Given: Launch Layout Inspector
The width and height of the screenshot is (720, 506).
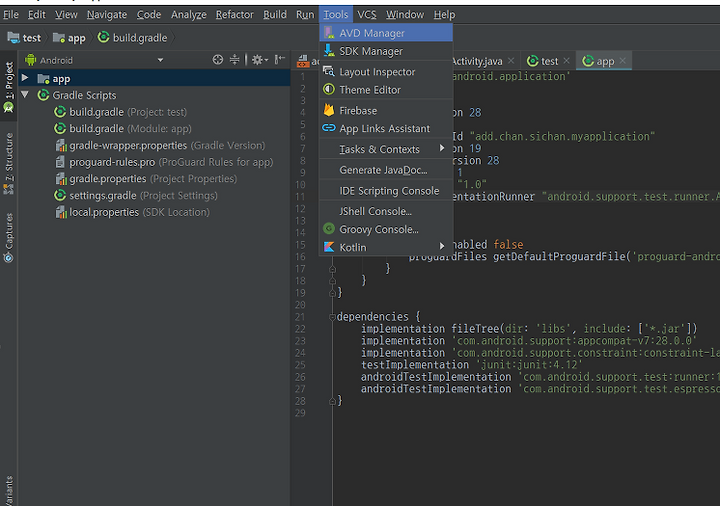Looking at the screenshot, I should tap(386, 72).
